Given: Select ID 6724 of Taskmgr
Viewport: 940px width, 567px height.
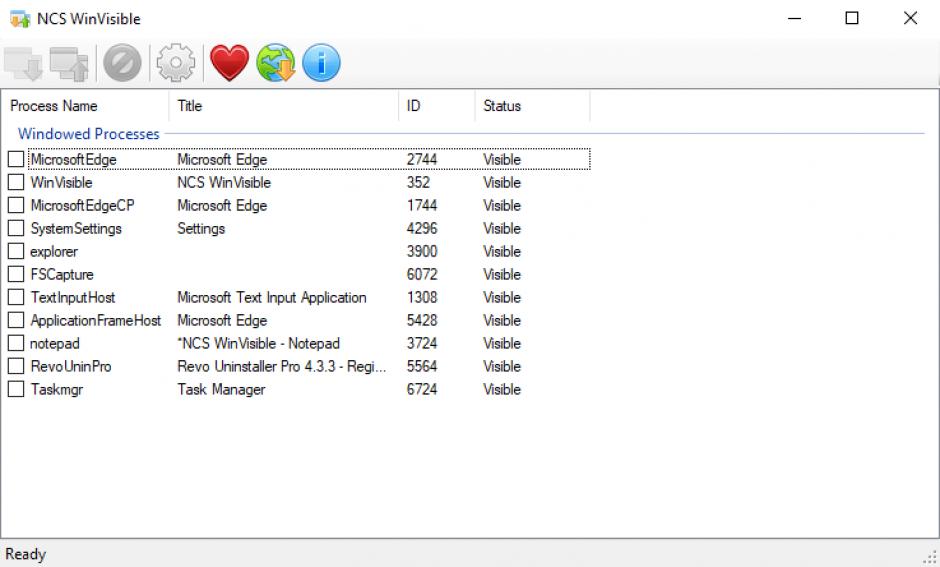Looking at the screenshot, I should [422, 389].
